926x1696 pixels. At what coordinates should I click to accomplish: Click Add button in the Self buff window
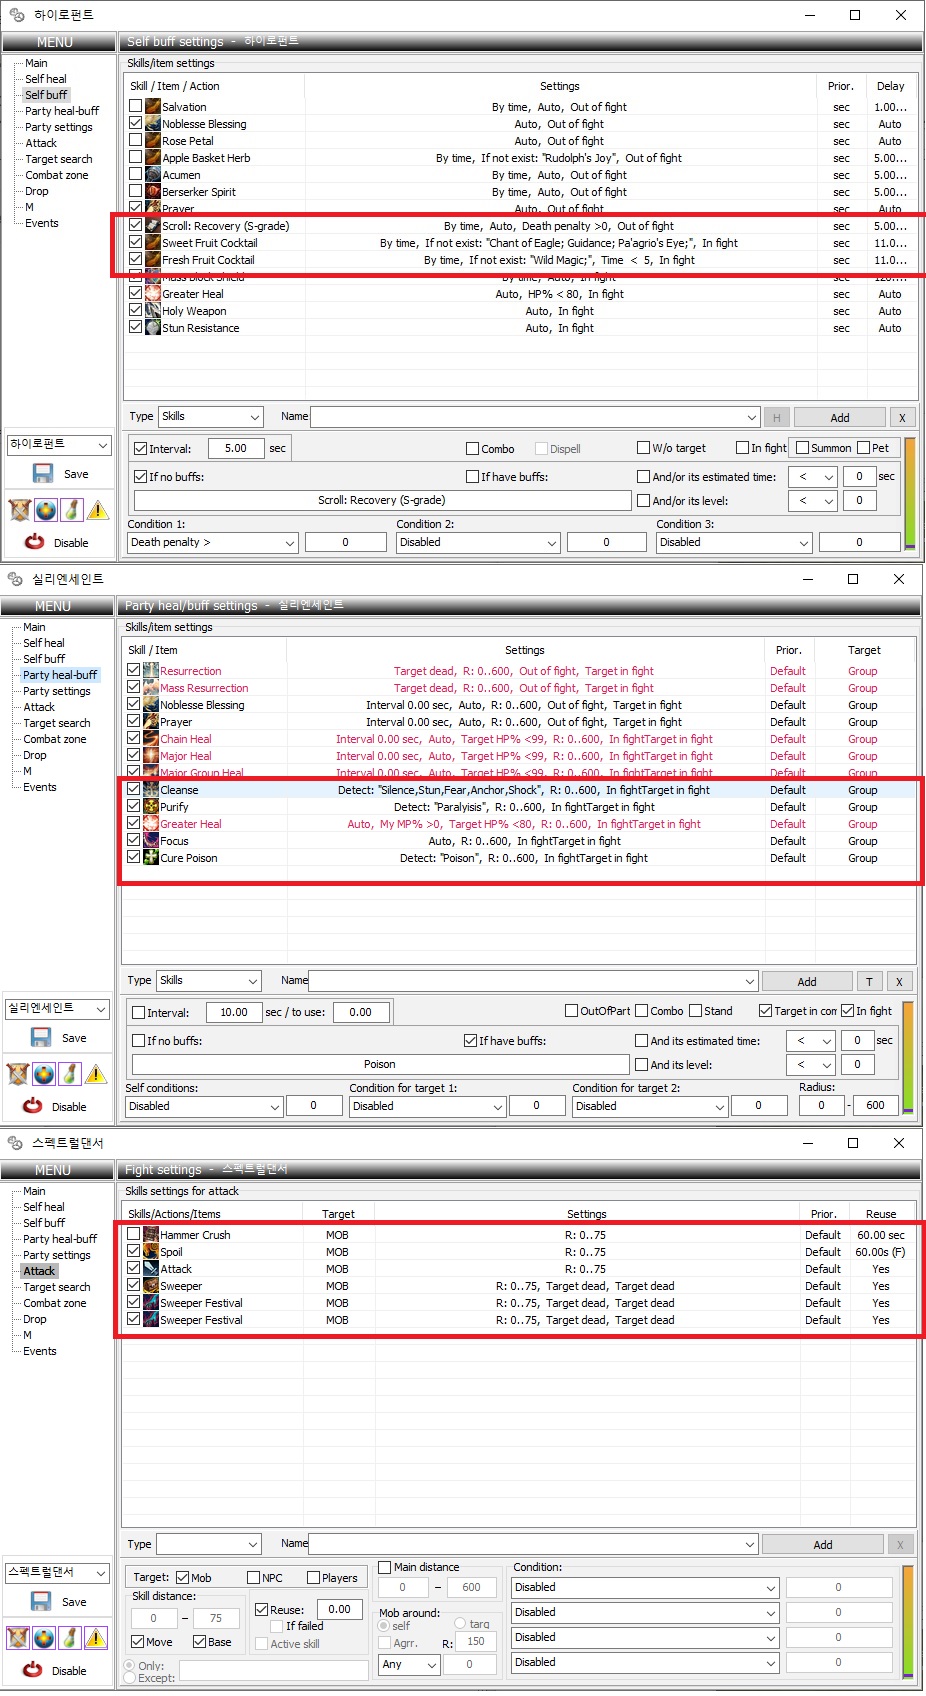[839, 418]
